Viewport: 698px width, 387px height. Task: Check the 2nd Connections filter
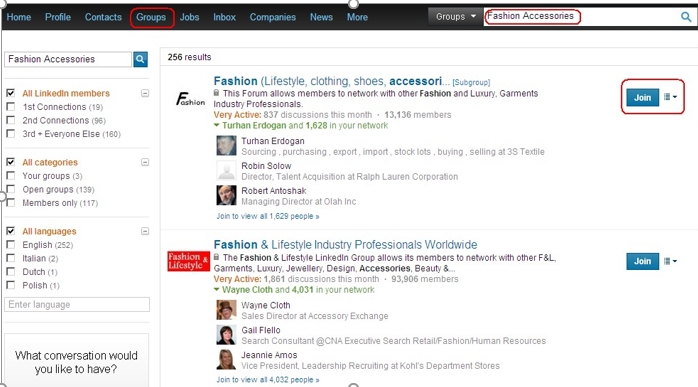[x=11, y=120]
